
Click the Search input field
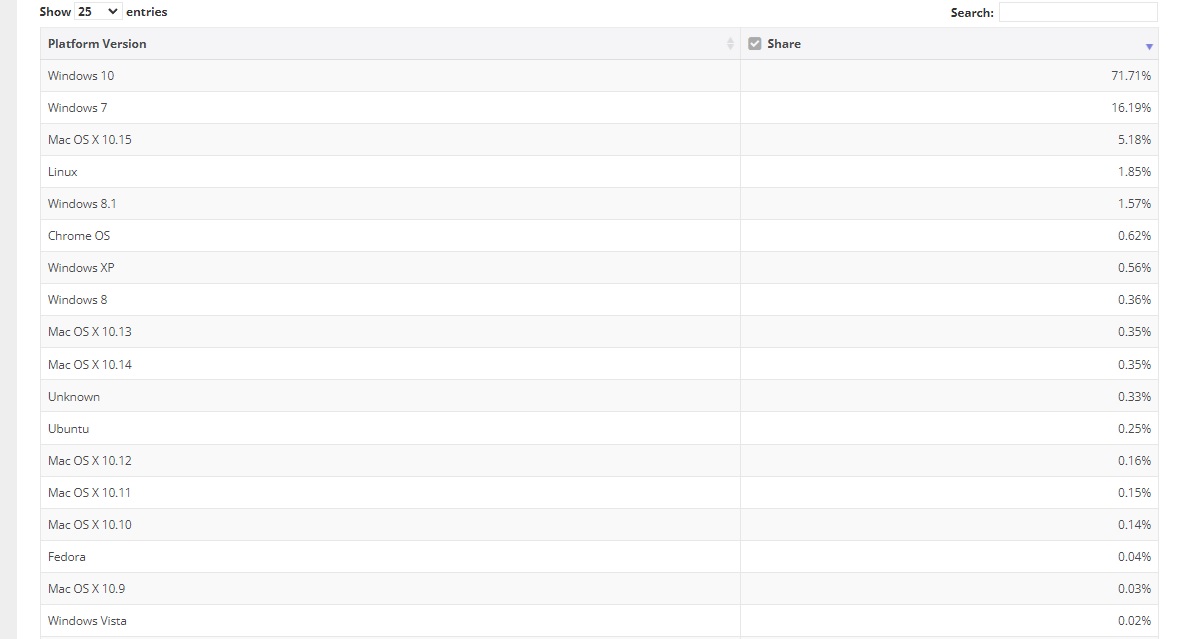coord(1078,12)
